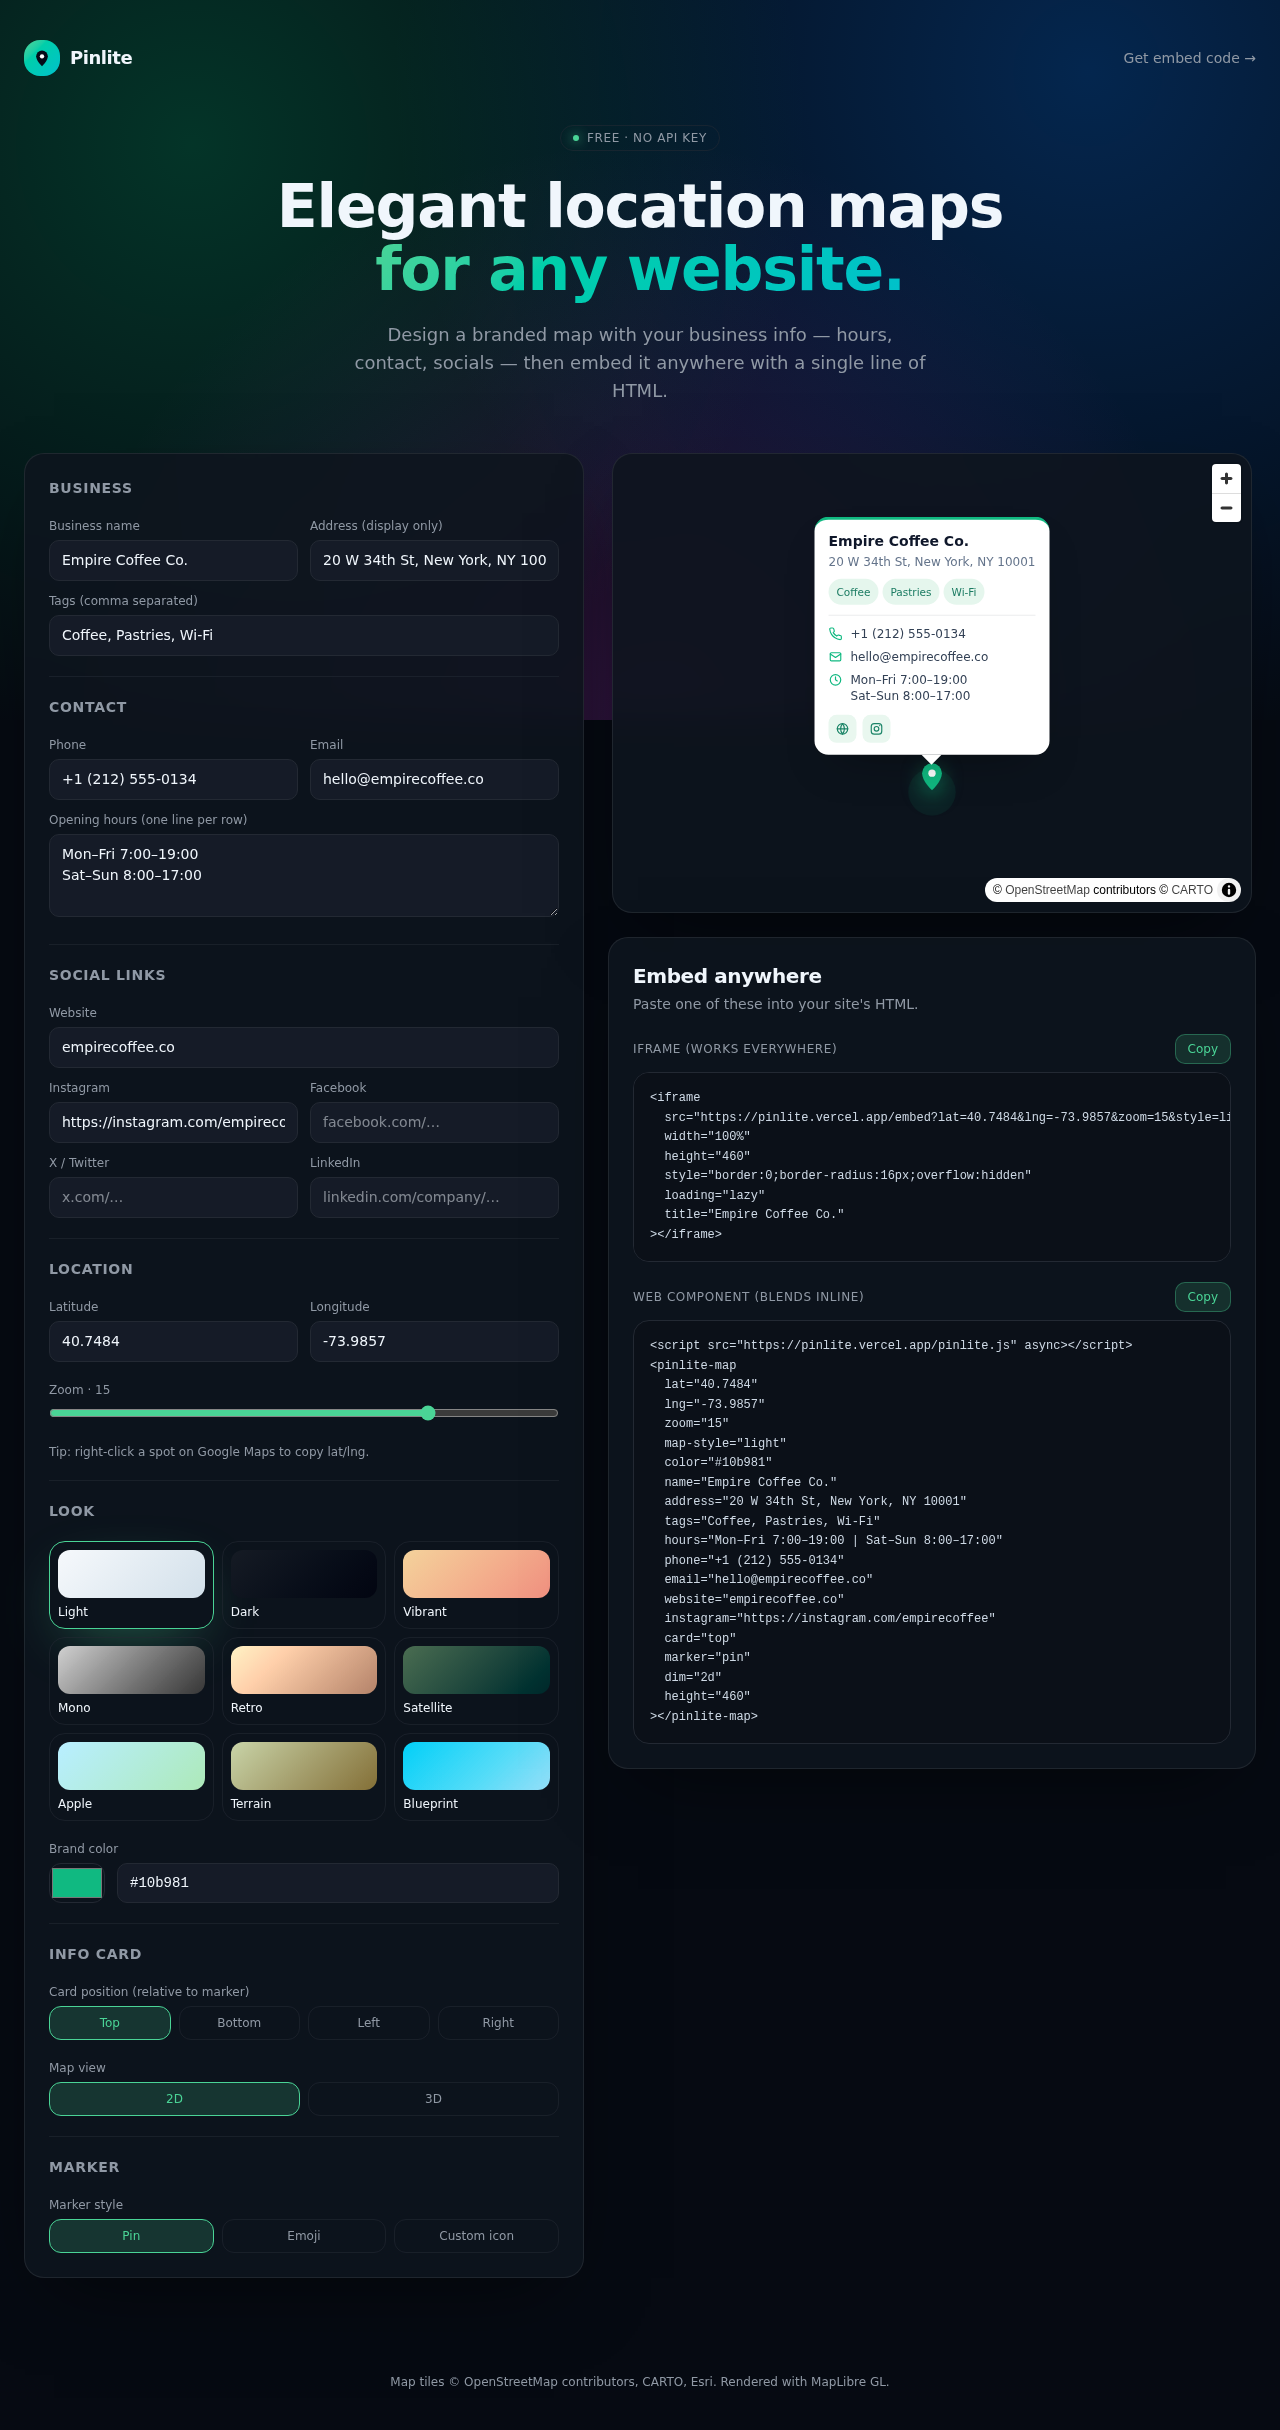Select Right card position
This screenshot has height=2430, width=1280.
[x=498, y=2023]
